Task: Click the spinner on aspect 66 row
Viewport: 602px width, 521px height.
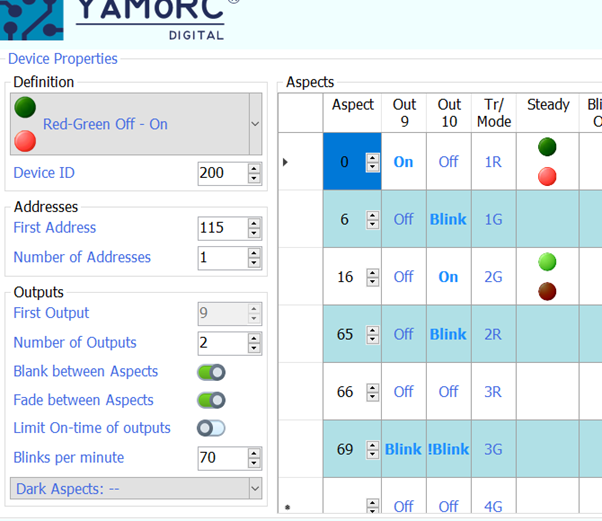Action: [x=372, y=392]
